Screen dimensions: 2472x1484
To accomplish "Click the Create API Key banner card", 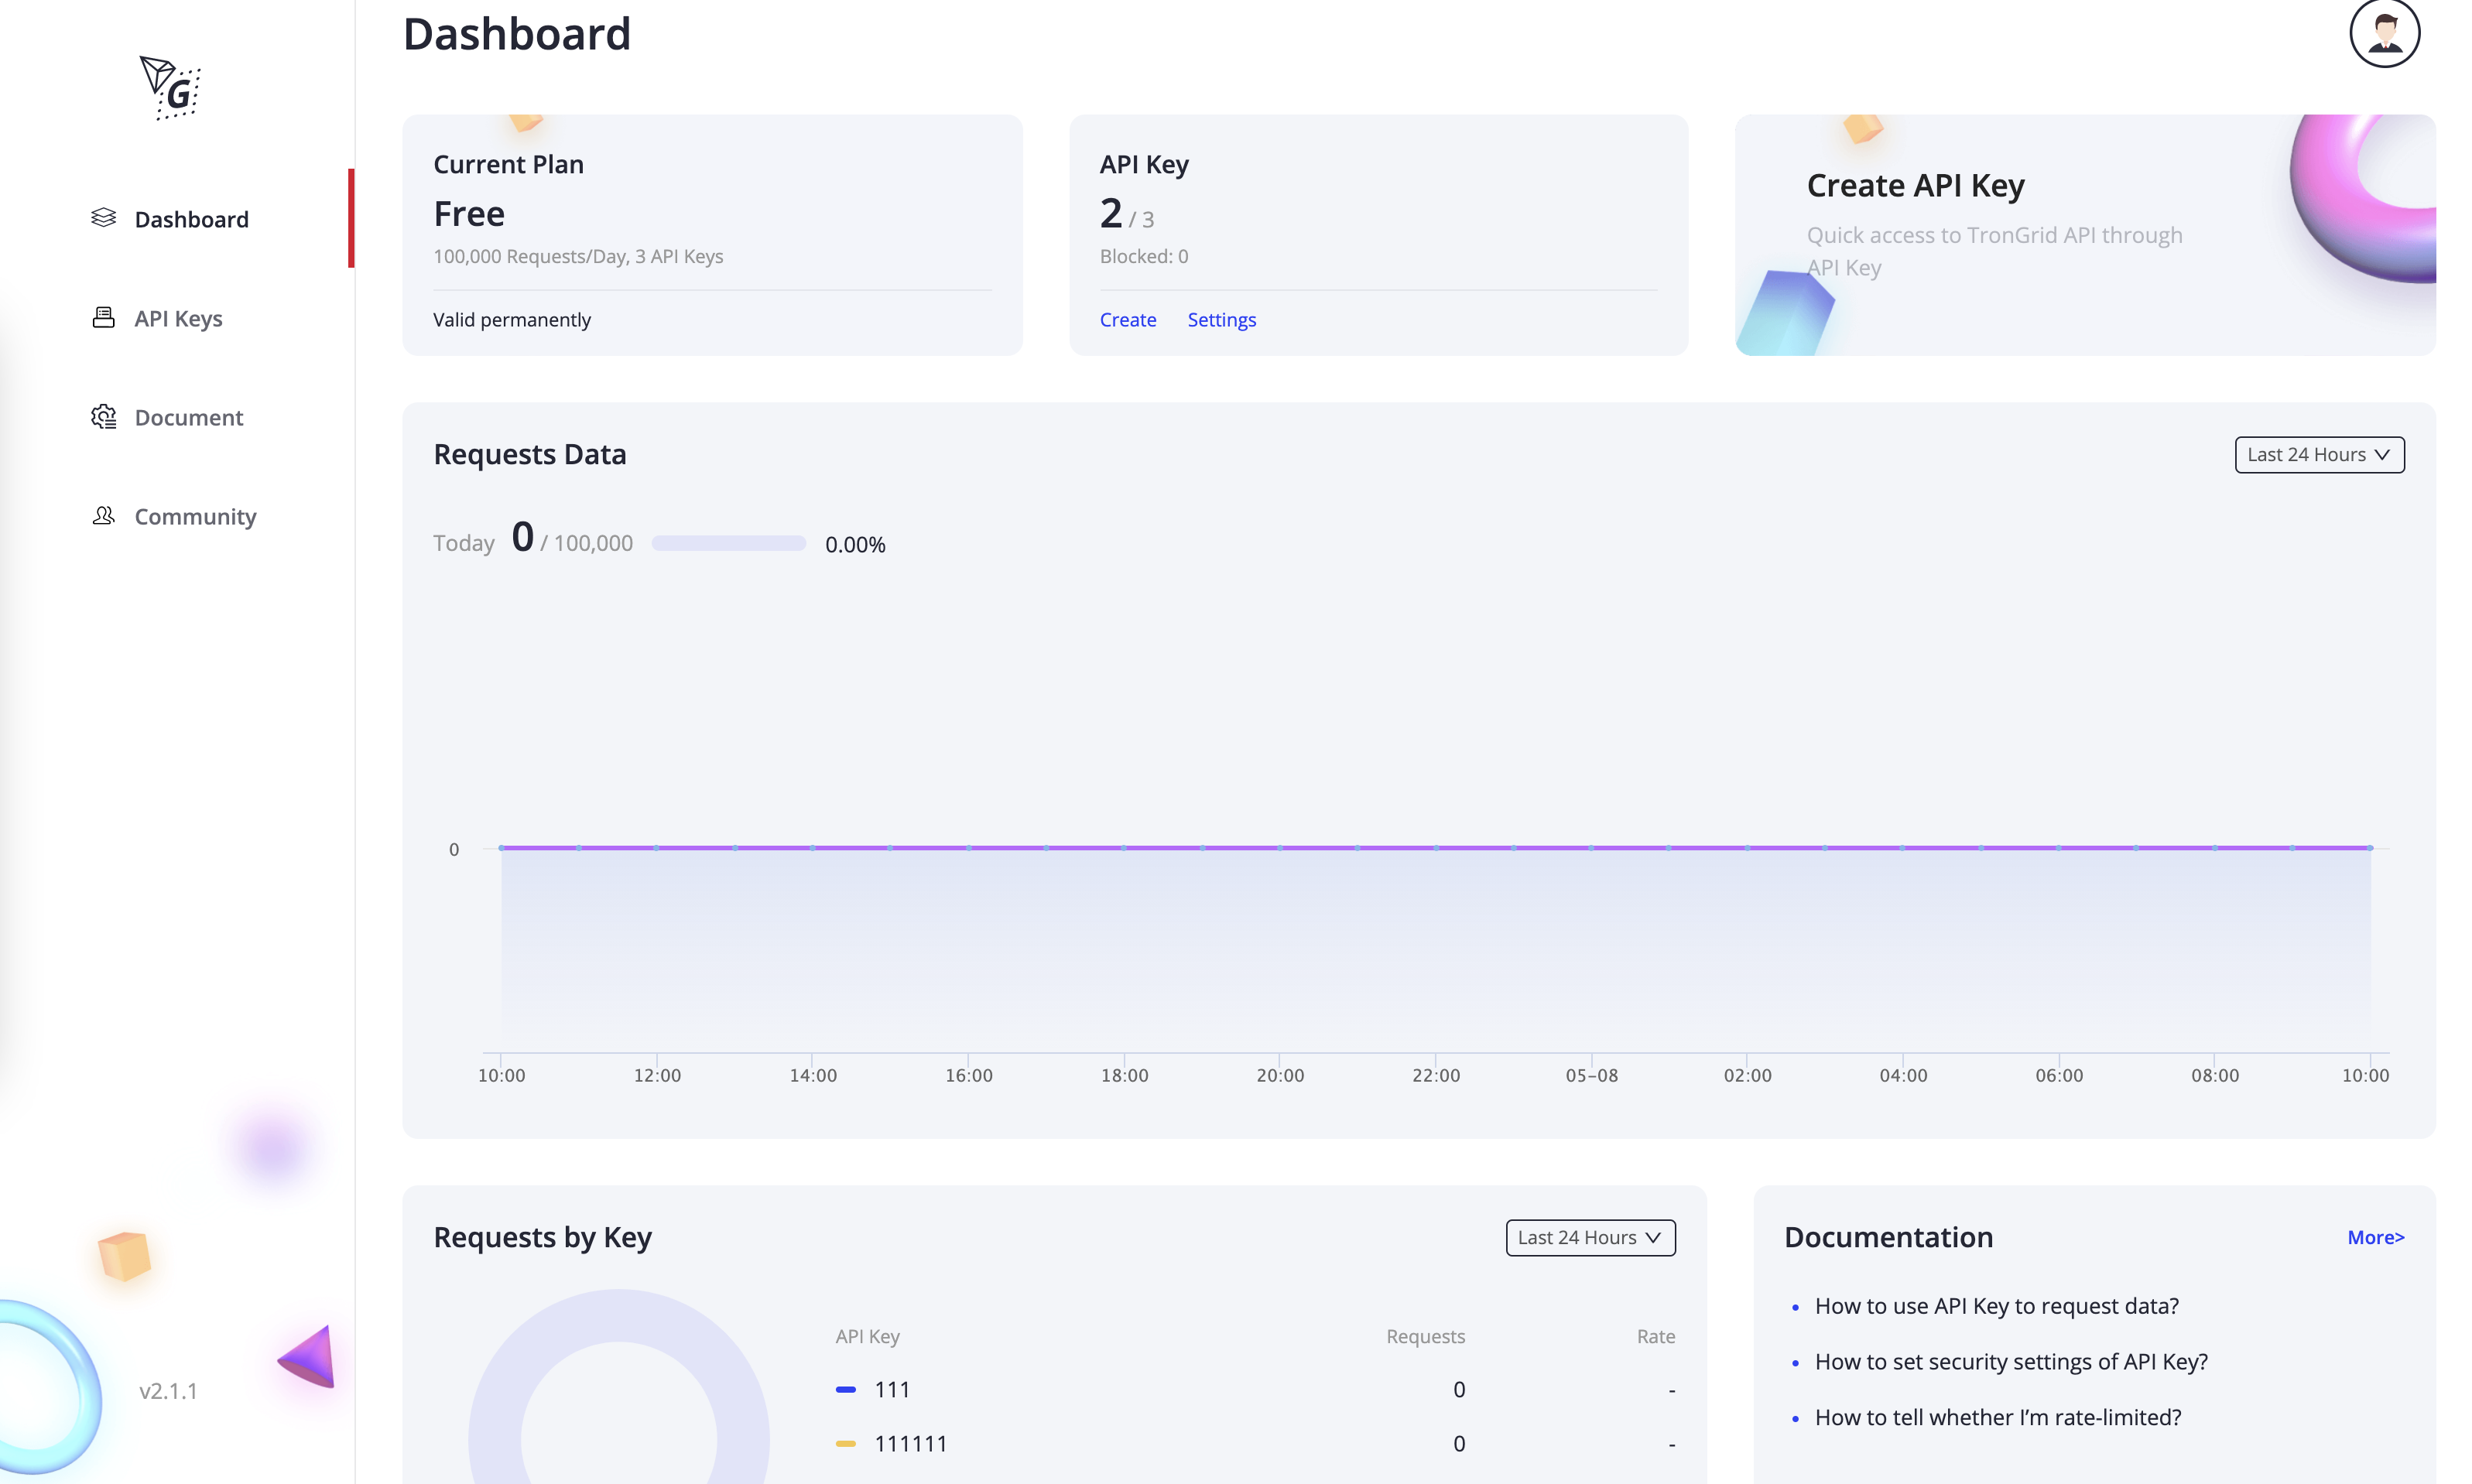I will 2085,235.
